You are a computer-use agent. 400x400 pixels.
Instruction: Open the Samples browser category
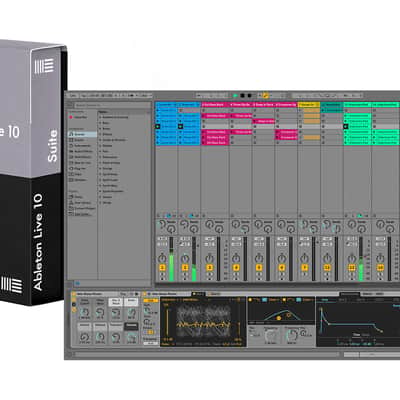[82, 180]
